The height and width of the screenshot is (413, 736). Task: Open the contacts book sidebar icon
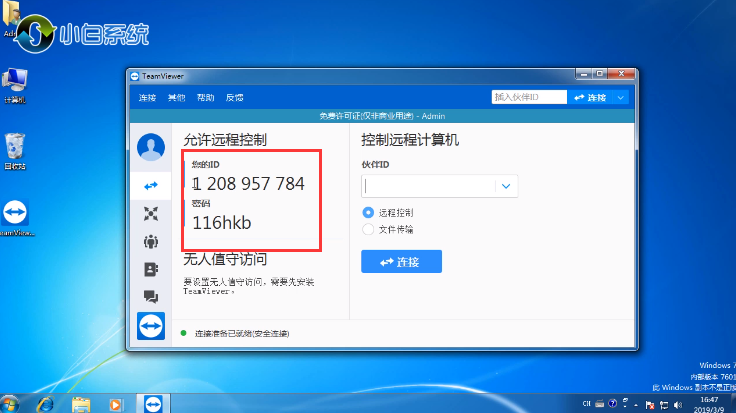pyautogui.click(x=151, y=269)
